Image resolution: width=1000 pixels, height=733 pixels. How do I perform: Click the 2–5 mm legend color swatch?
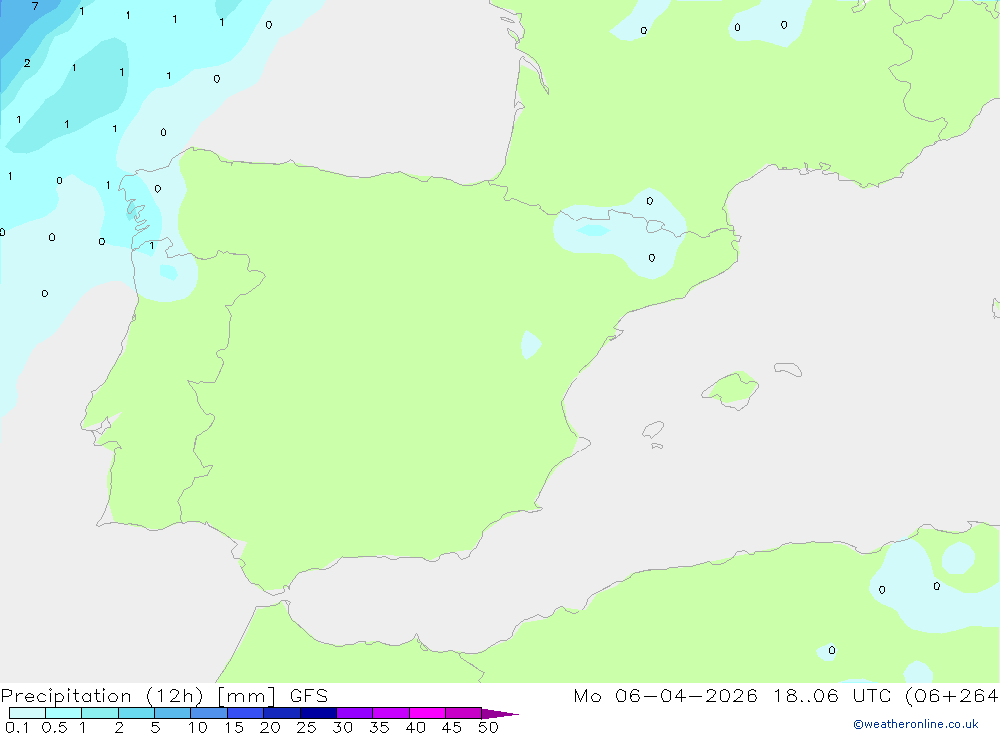136,713
